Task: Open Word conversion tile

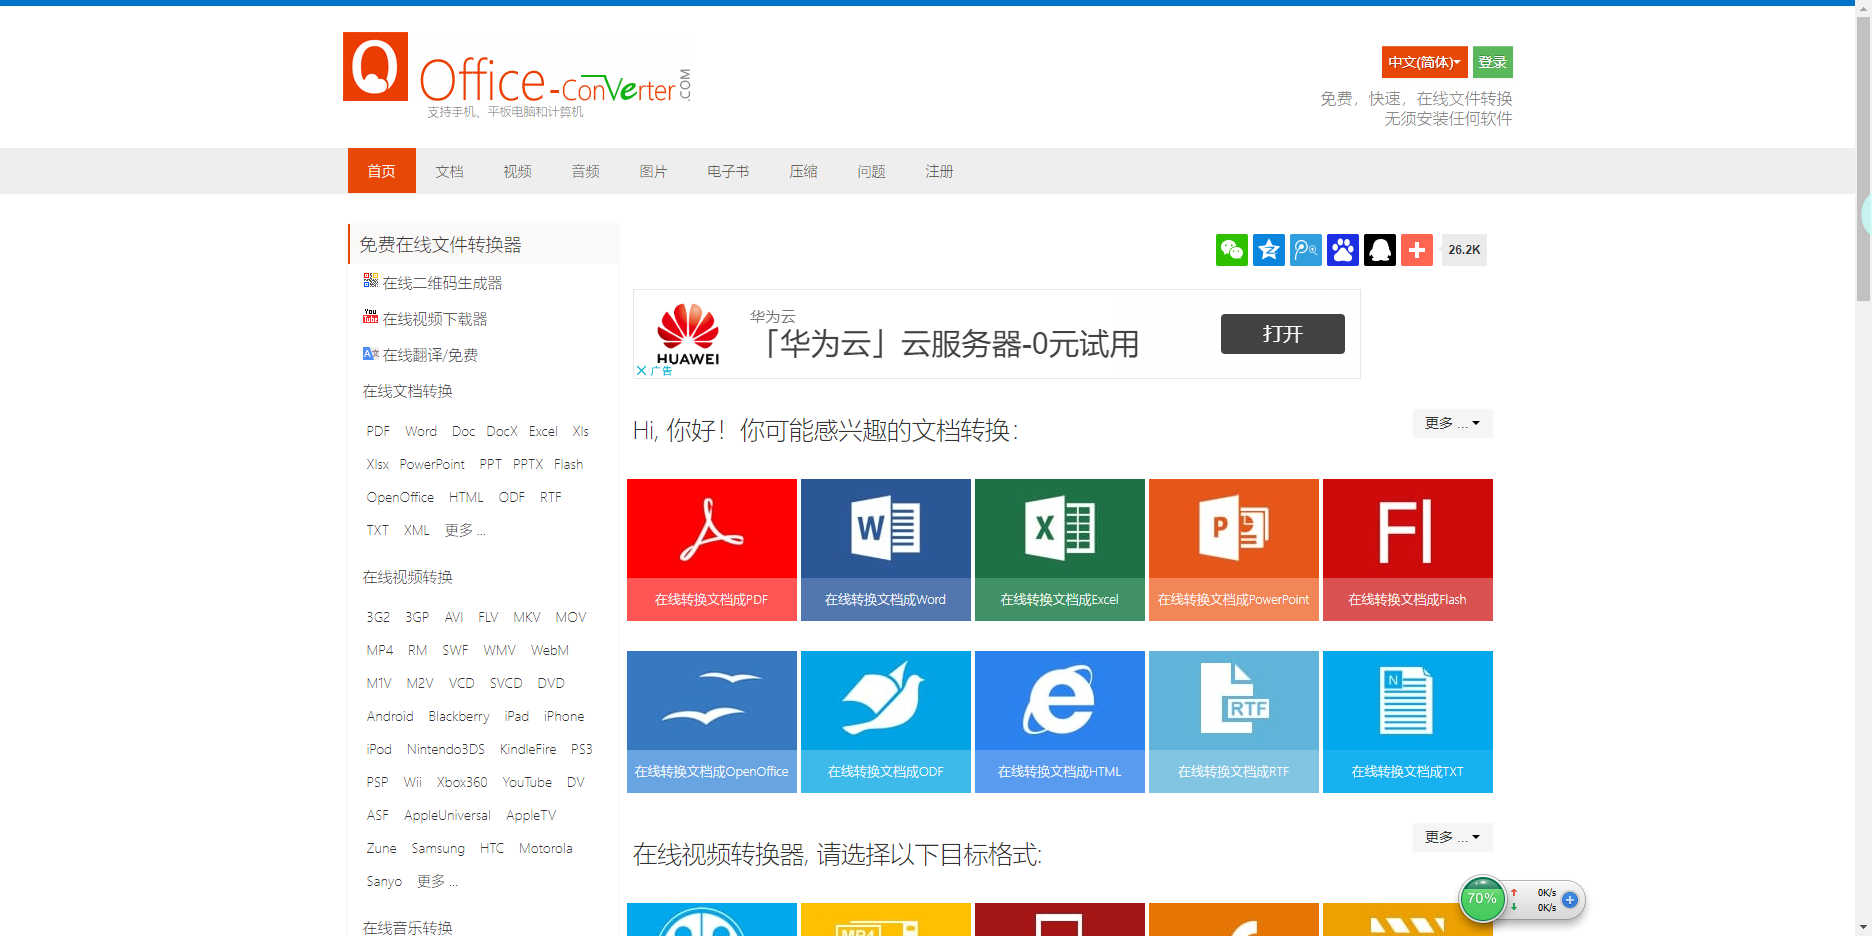Action: pyautogui.click(x=886, y=550)
